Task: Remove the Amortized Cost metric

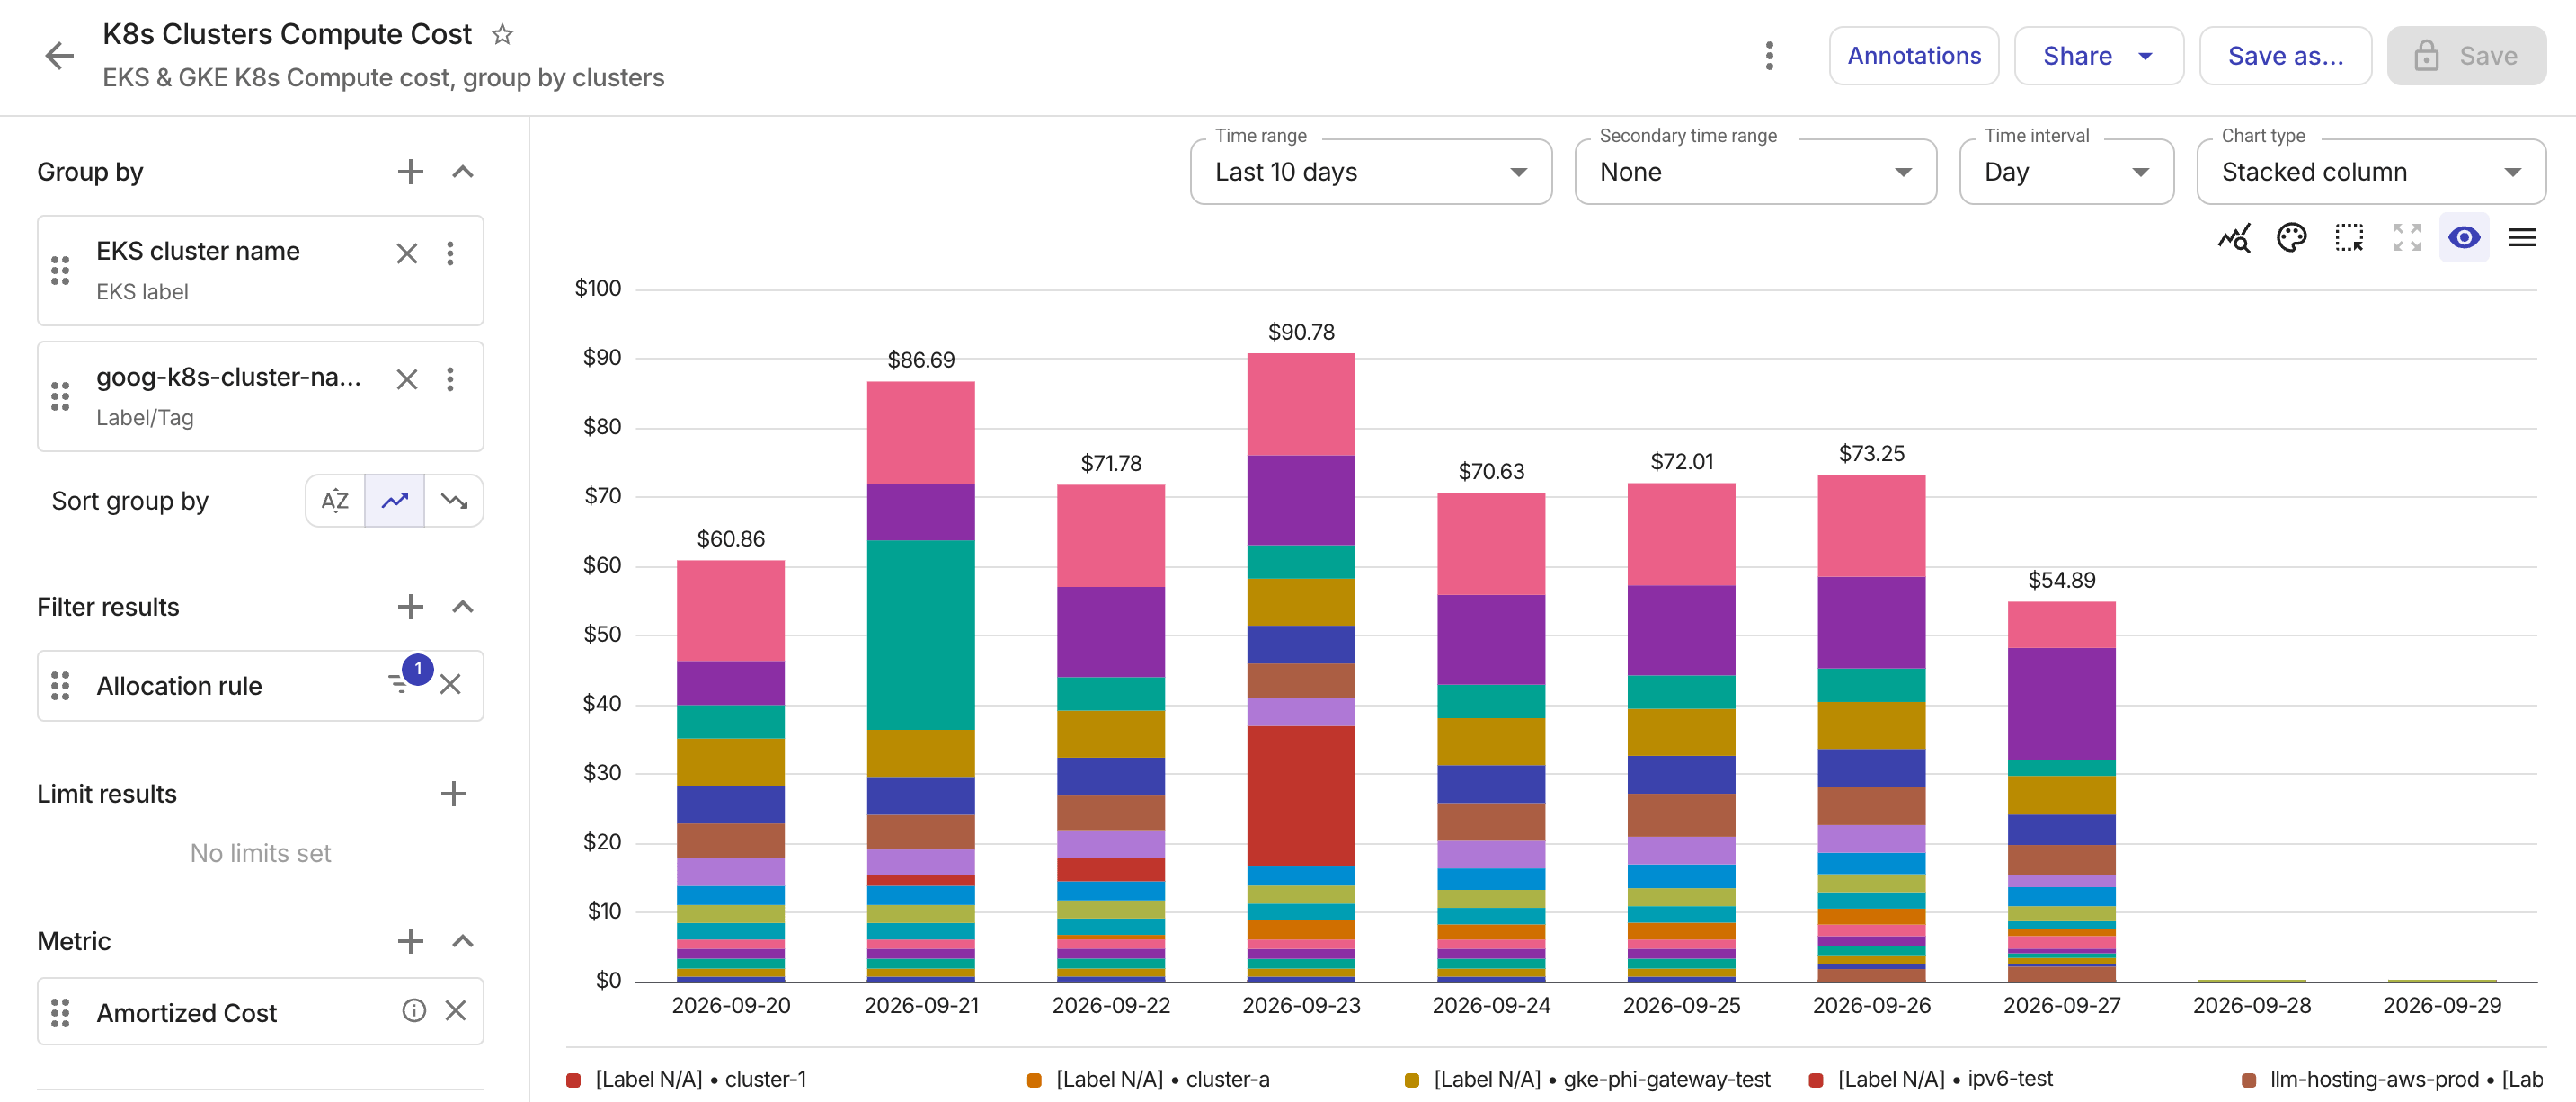Action: click(455, 1011)
